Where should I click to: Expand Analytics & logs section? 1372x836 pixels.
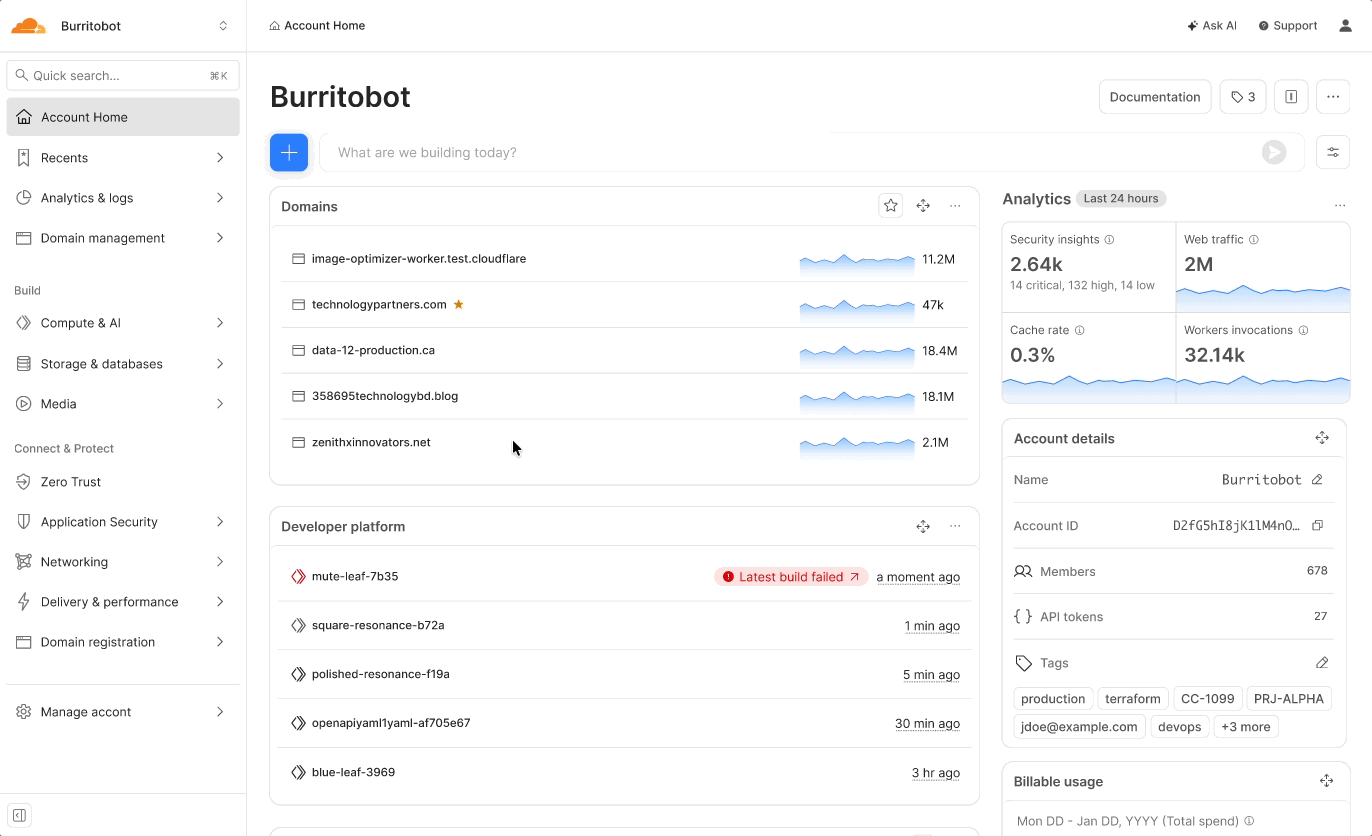point(123,198)
